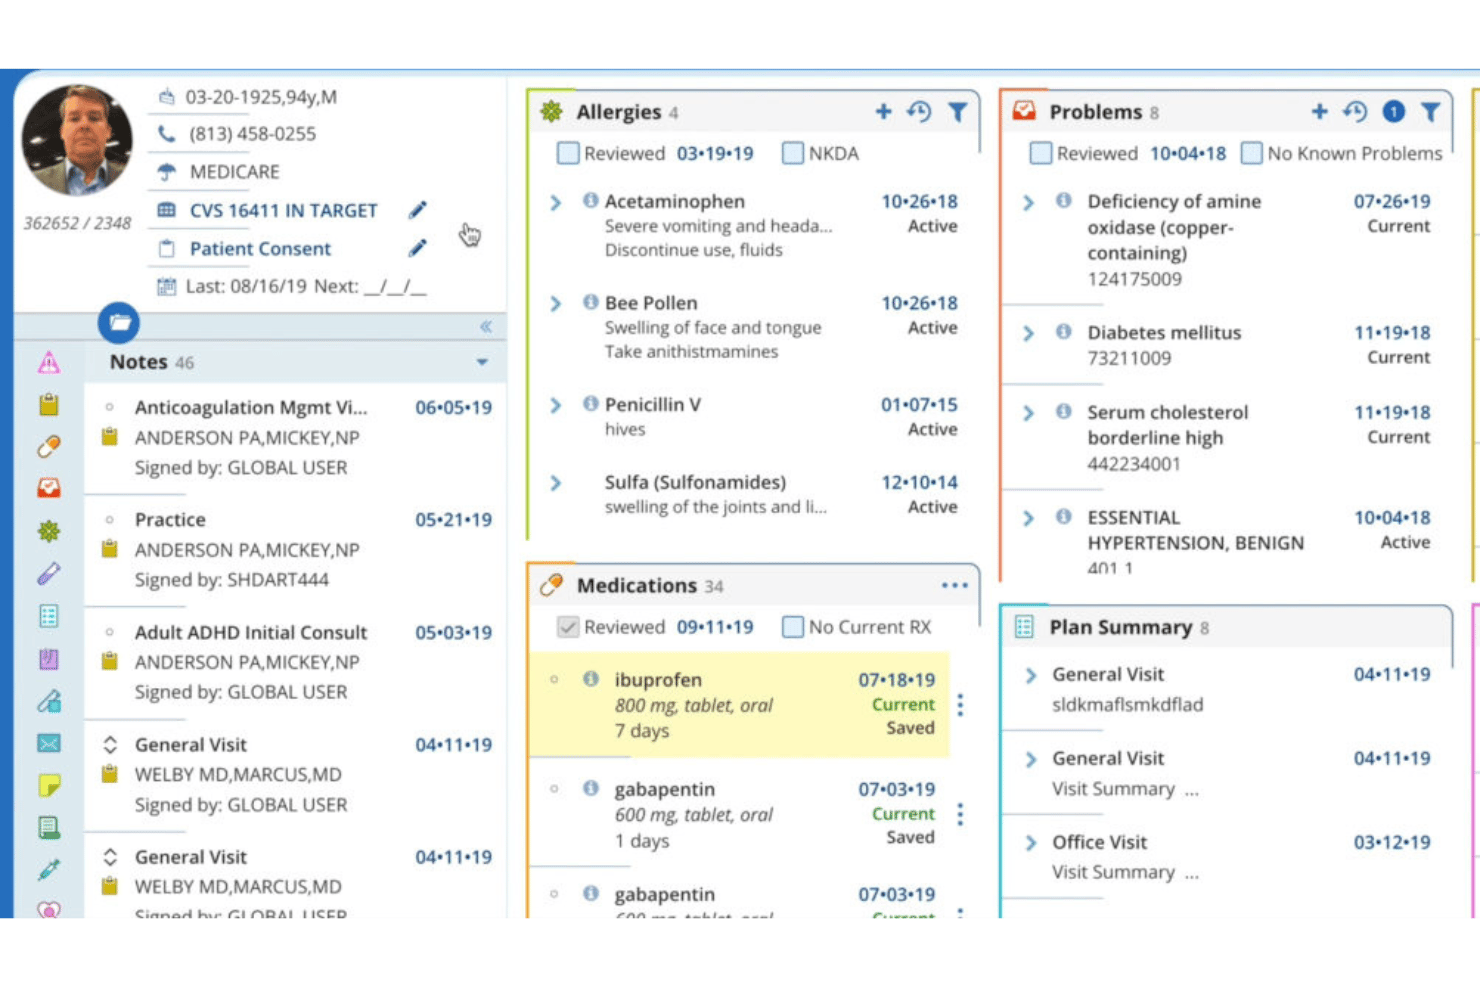This screenshot has height=987, width=1480.
Task: Open info icon for Acetaminophen allergy
Action: click(x=590, y=201)
